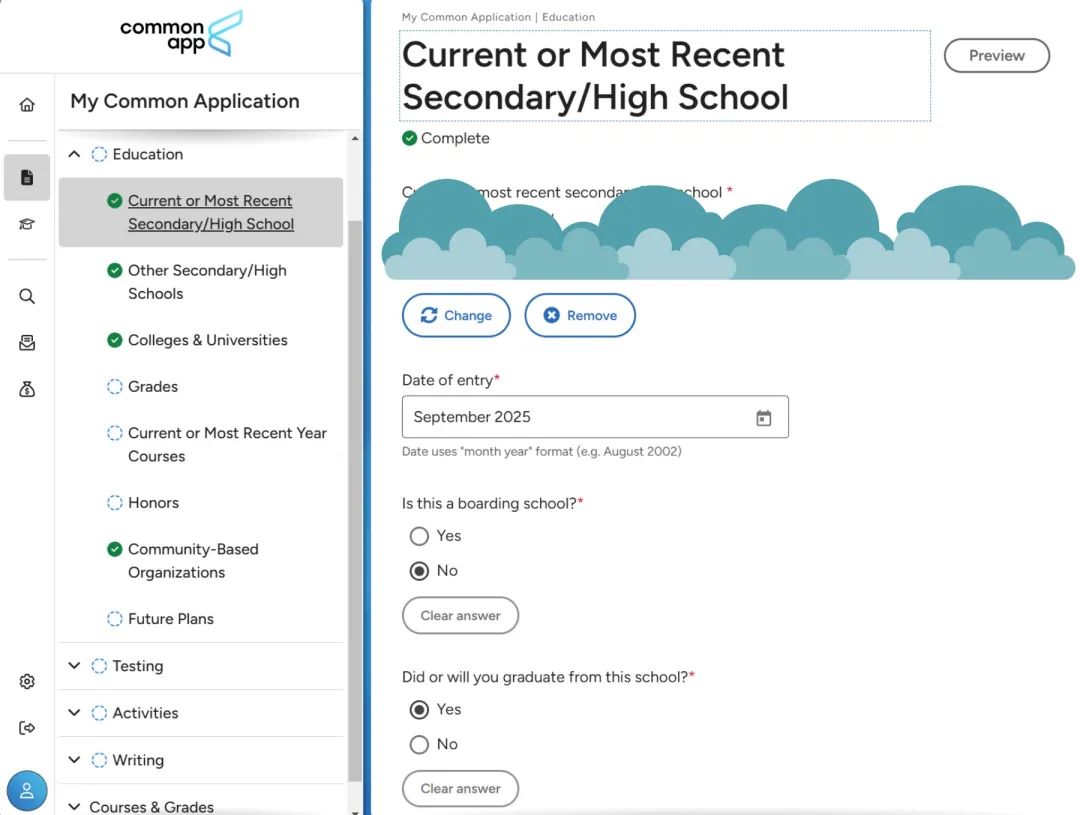1080x815 pixels.
Task: Collapse the Education section chevron
Action: (74, 154)
